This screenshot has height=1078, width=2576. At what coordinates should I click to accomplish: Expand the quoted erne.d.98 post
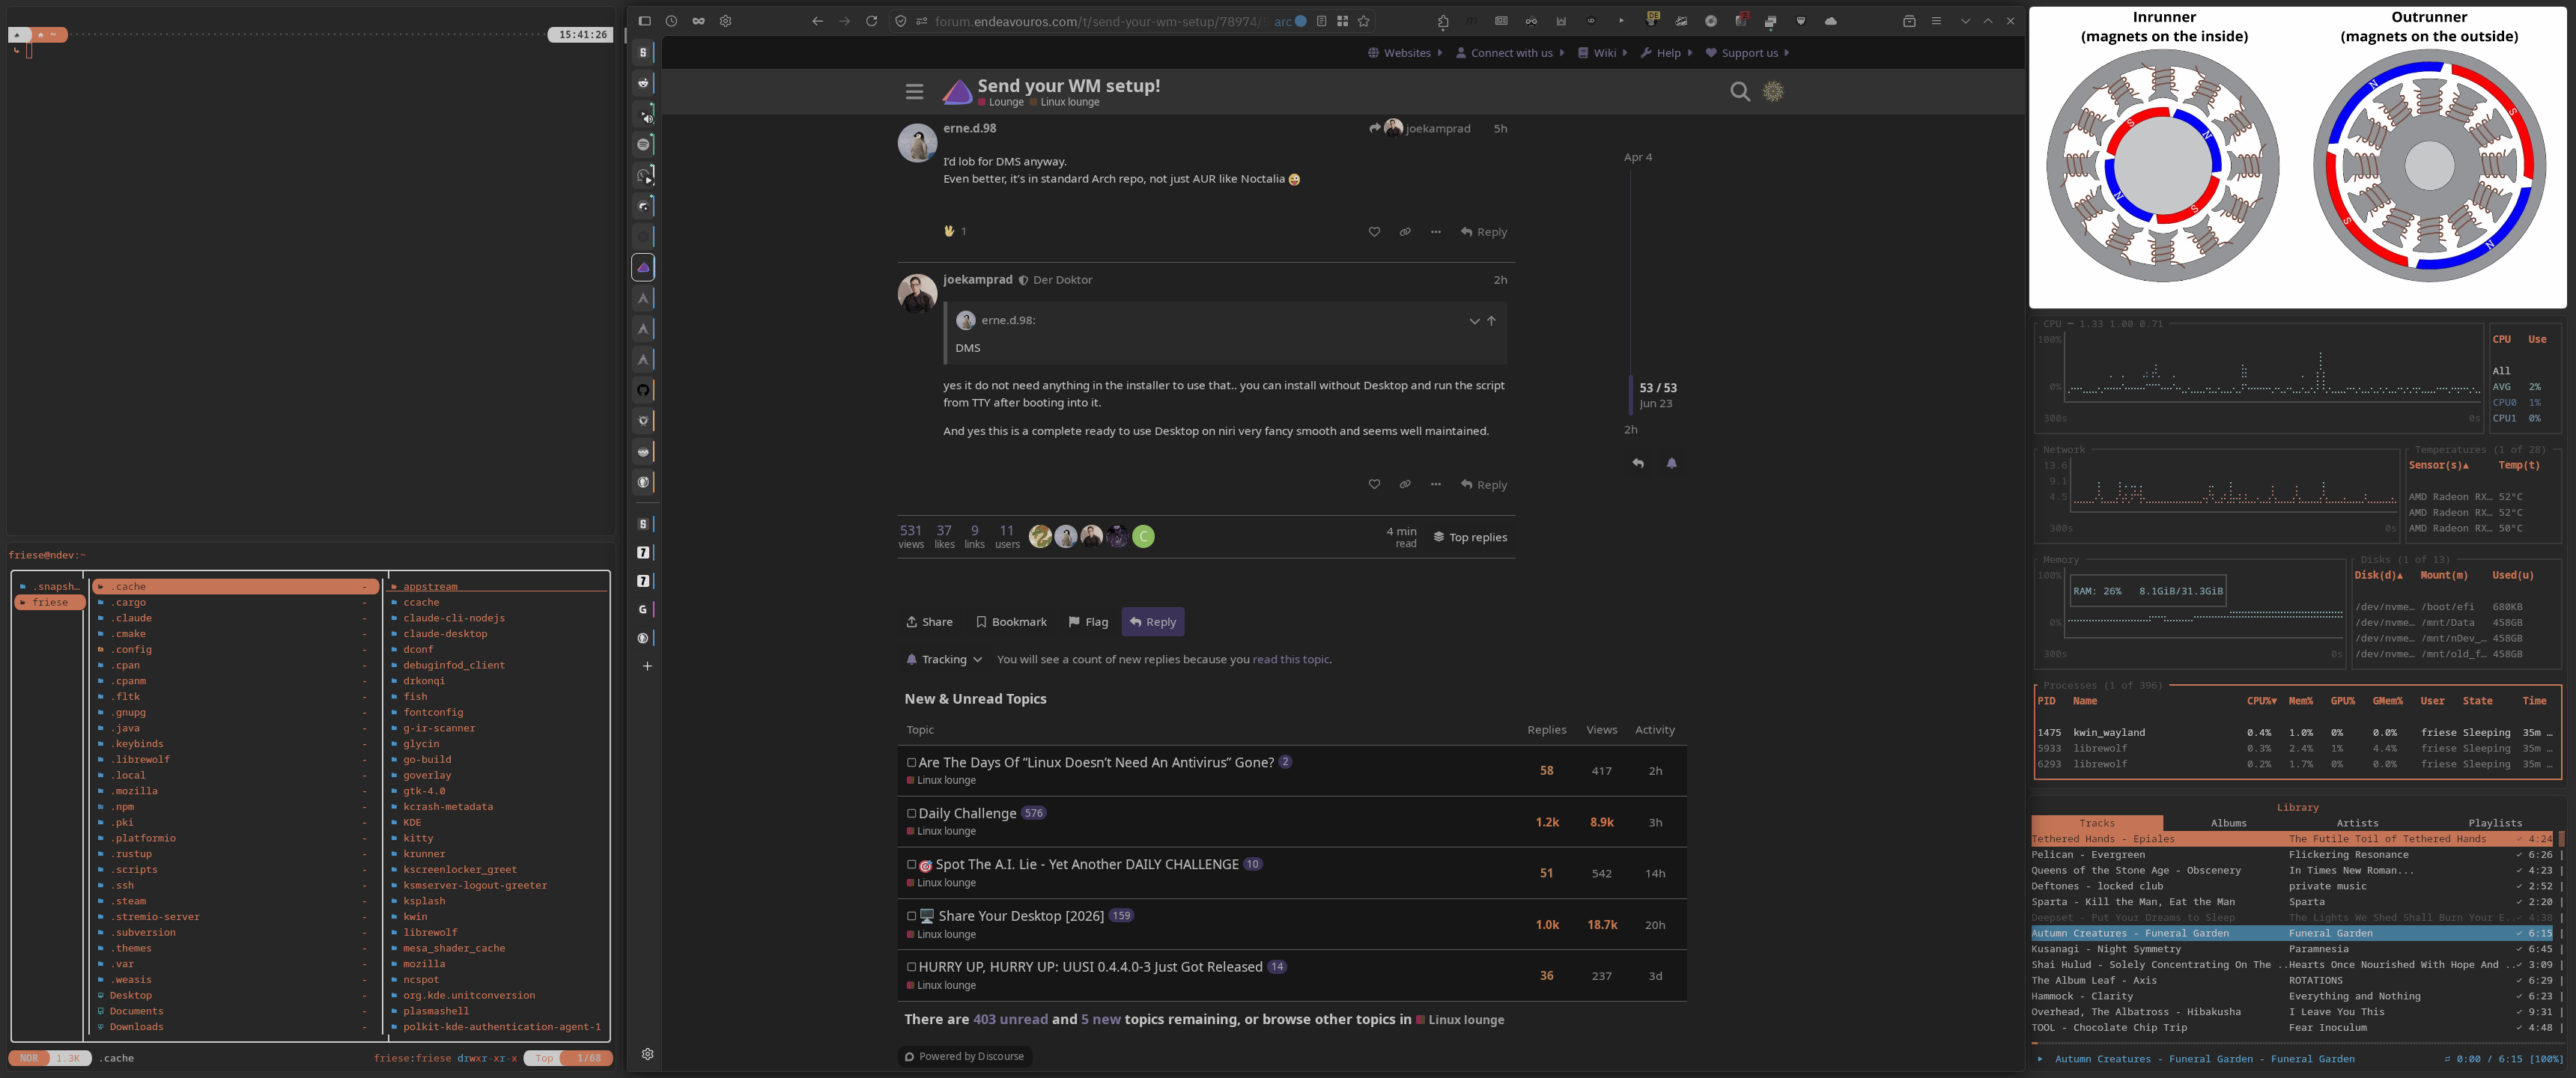(x=1474, y=321)
